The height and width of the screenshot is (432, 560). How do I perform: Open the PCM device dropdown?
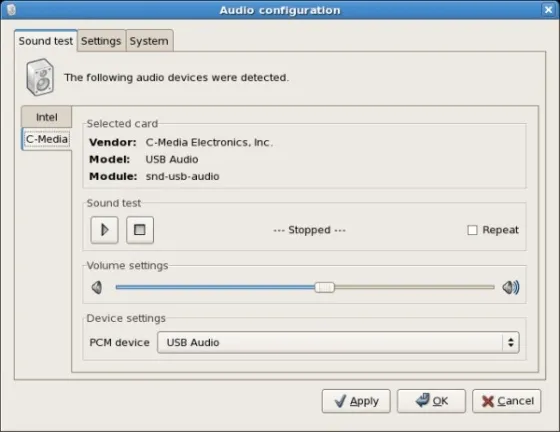click(338, 342)
